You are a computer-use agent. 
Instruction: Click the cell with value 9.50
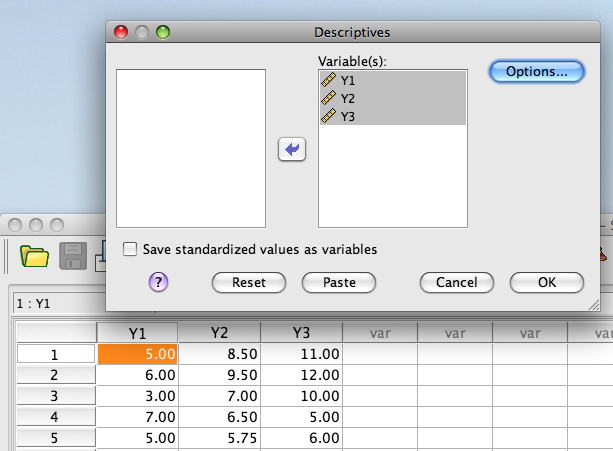pos(219,375)
